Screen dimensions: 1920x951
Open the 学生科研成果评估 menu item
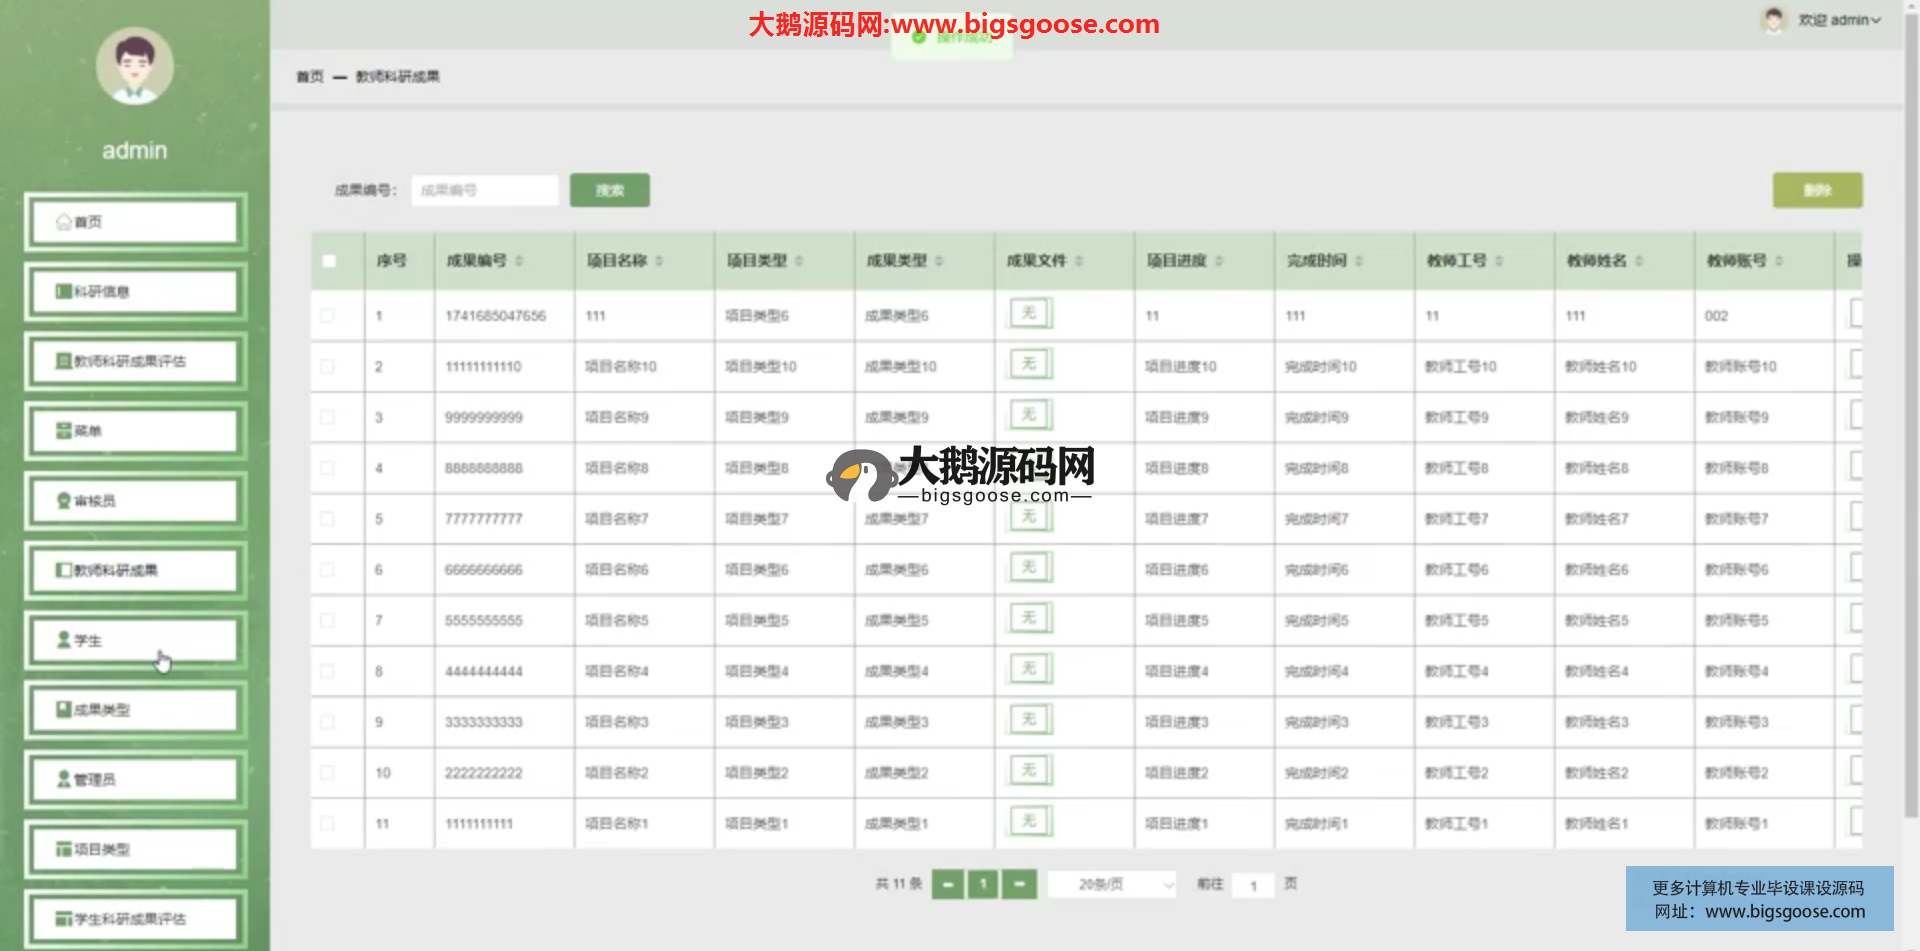coord(135,918)
